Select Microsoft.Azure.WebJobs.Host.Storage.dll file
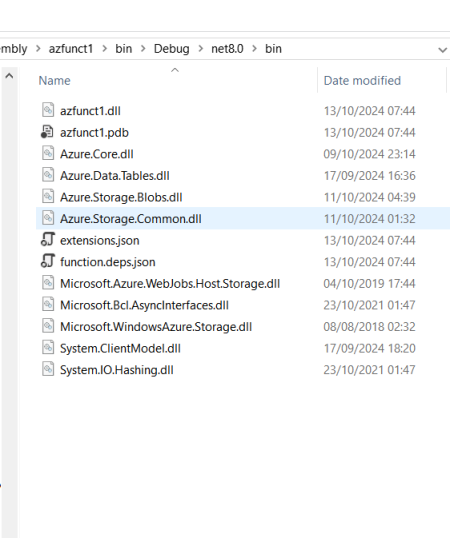The image size is (450, 538). (x=170, y=284)
